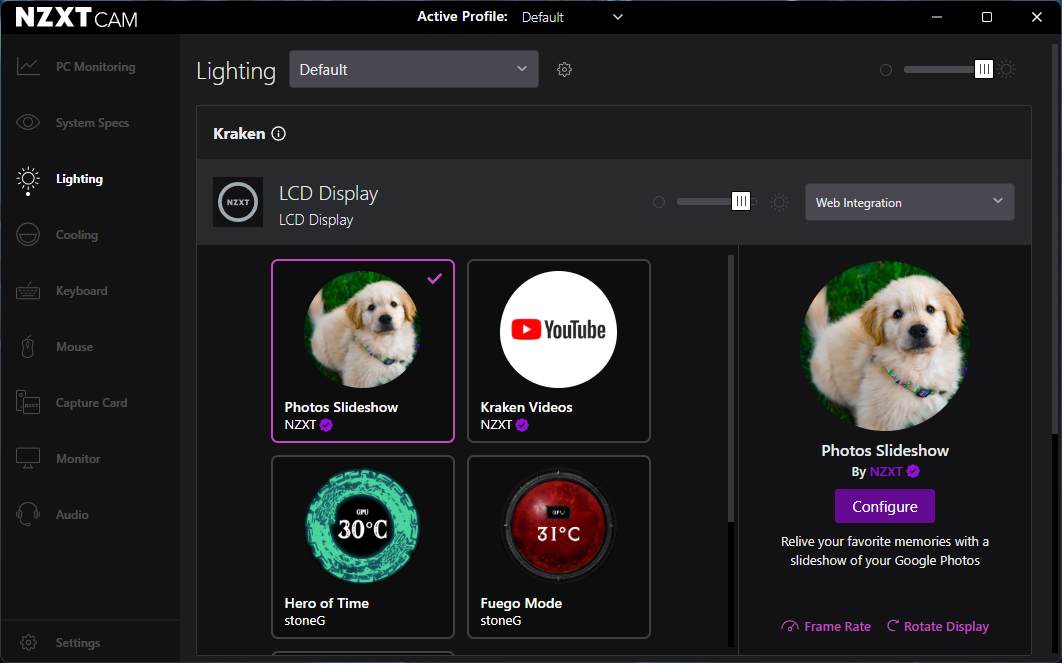1062x663 pixels.
Task: Open the PC Monitoring chart icon
Action: [x=28, y=66]
